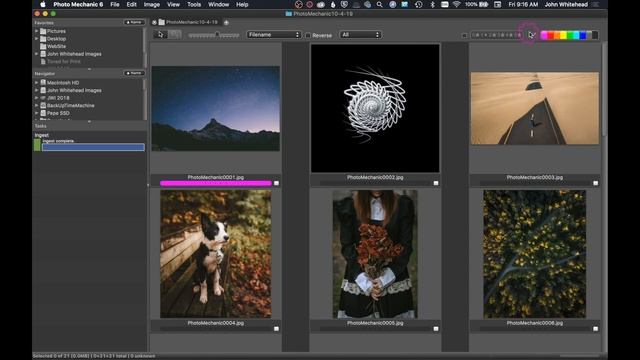The width and height of the screenshot is (640, 360).
Task: Expand Macintosh HD in Navigator
Action: 37,82
